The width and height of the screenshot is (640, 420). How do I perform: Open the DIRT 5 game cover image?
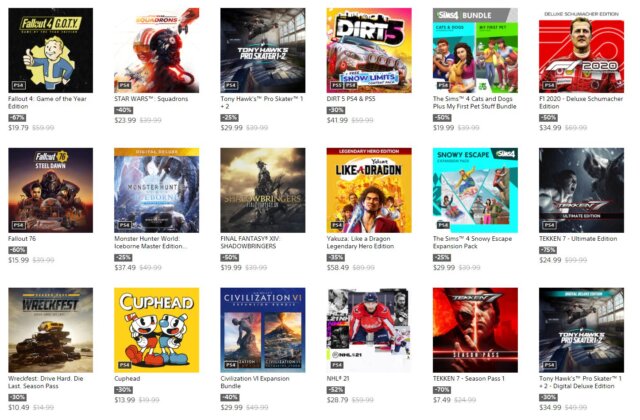click(369, 50)
